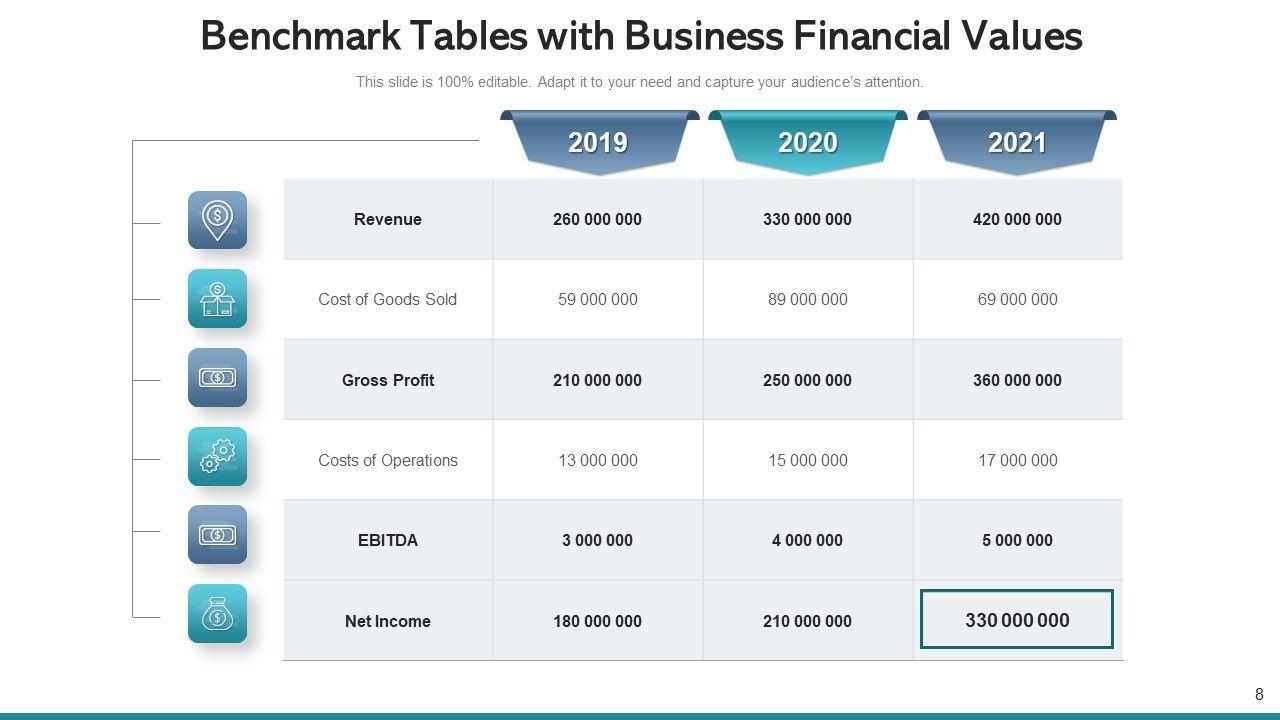The height and width of the screenshot is (720, 1280).
Task: Select the Cost of Goods Sold box icon
Action: coord(217,299)
